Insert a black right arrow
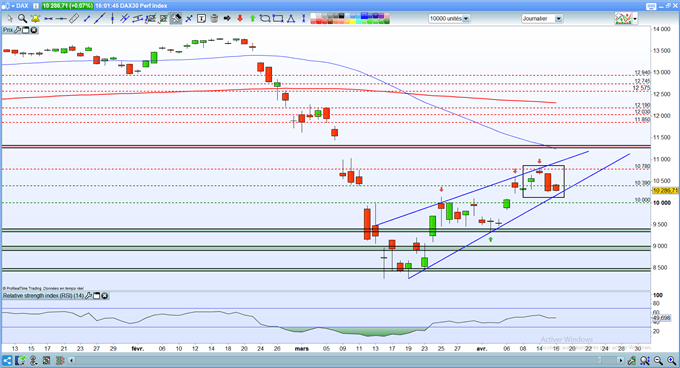The width and height of the screenshot is (680, 368). pos(227,19)
